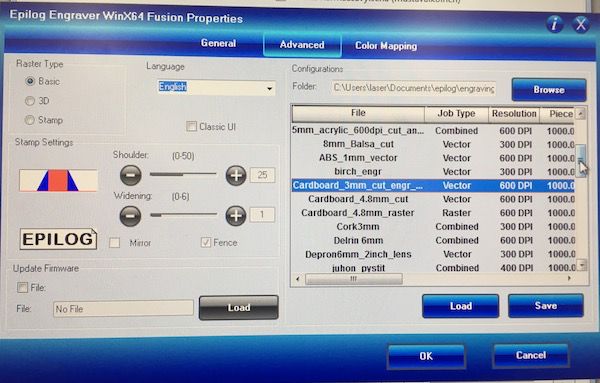Click the firmware Load button
The image size is (600, 383).
[239, 307]
